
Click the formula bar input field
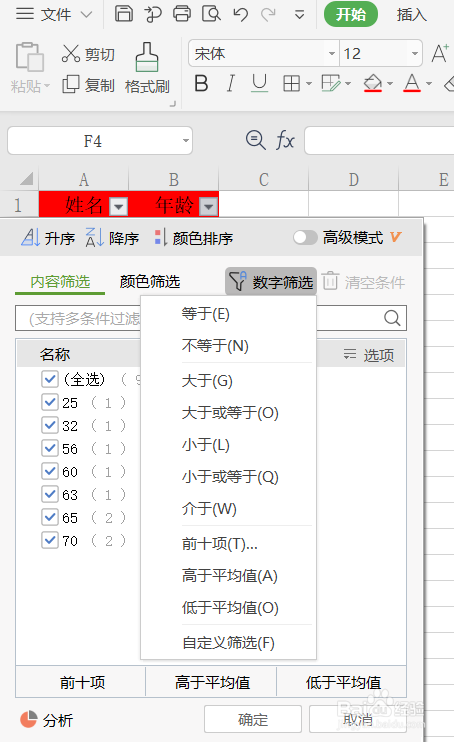coord(379,141)
